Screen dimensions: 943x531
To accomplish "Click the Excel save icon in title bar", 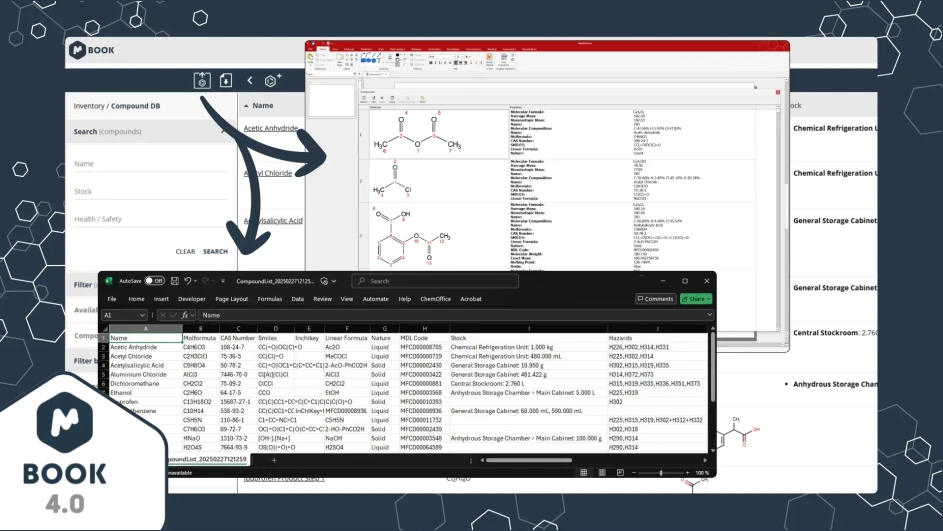I will (174, 281).
